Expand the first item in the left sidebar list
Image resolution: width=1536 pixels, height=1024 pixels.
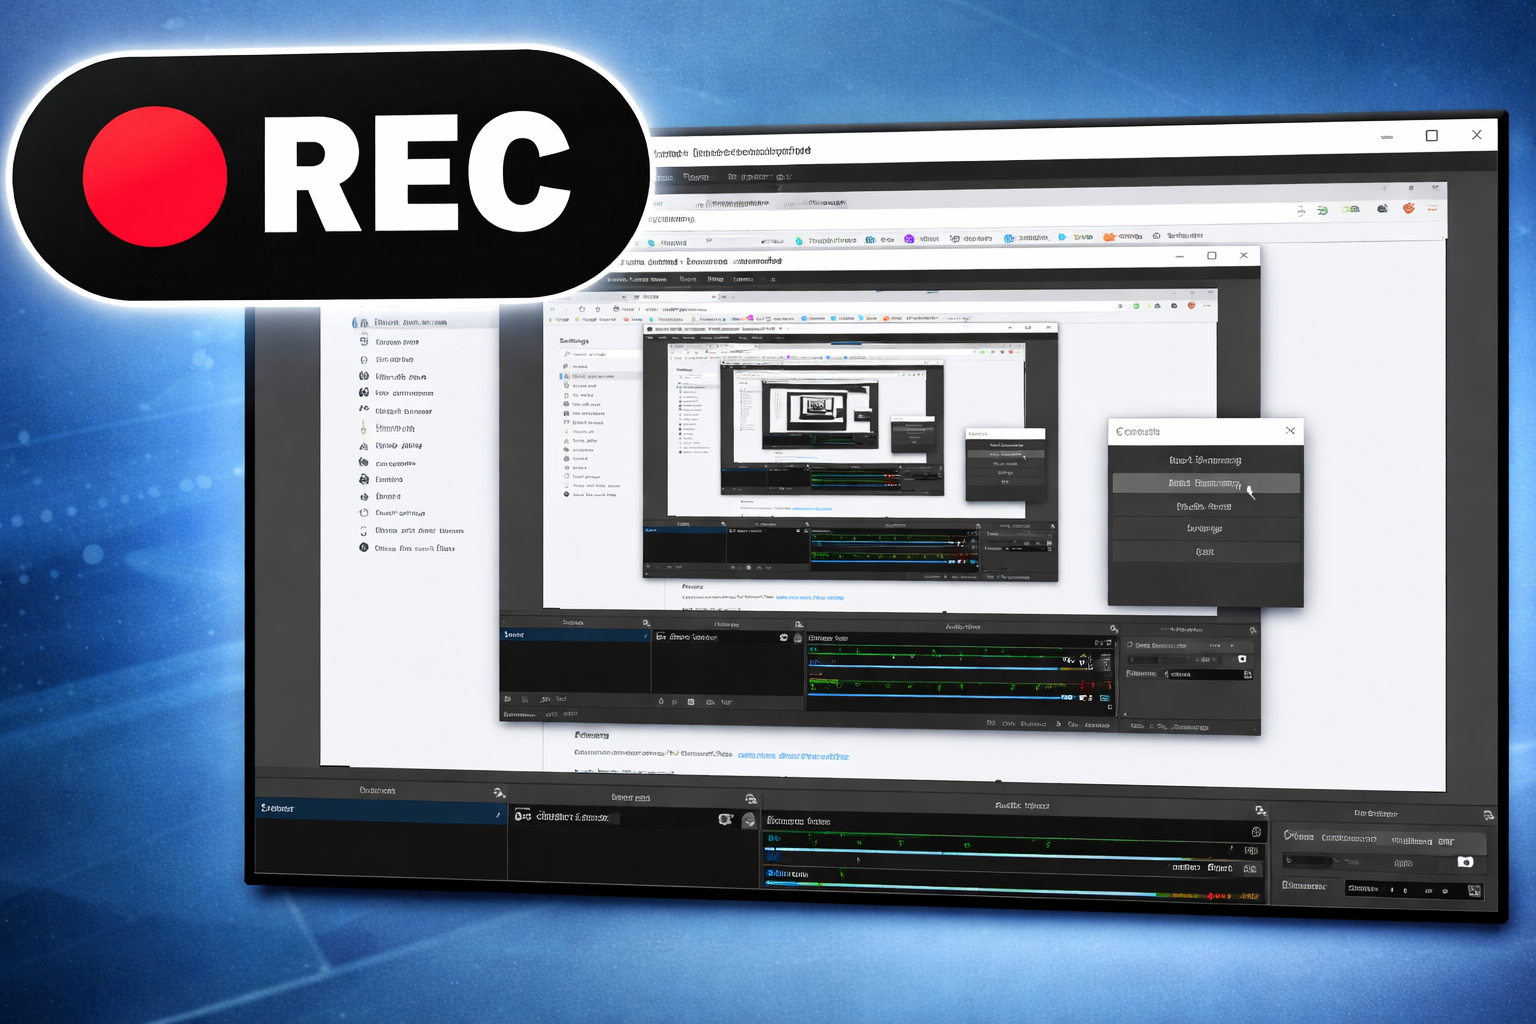[x=399, y=323]
